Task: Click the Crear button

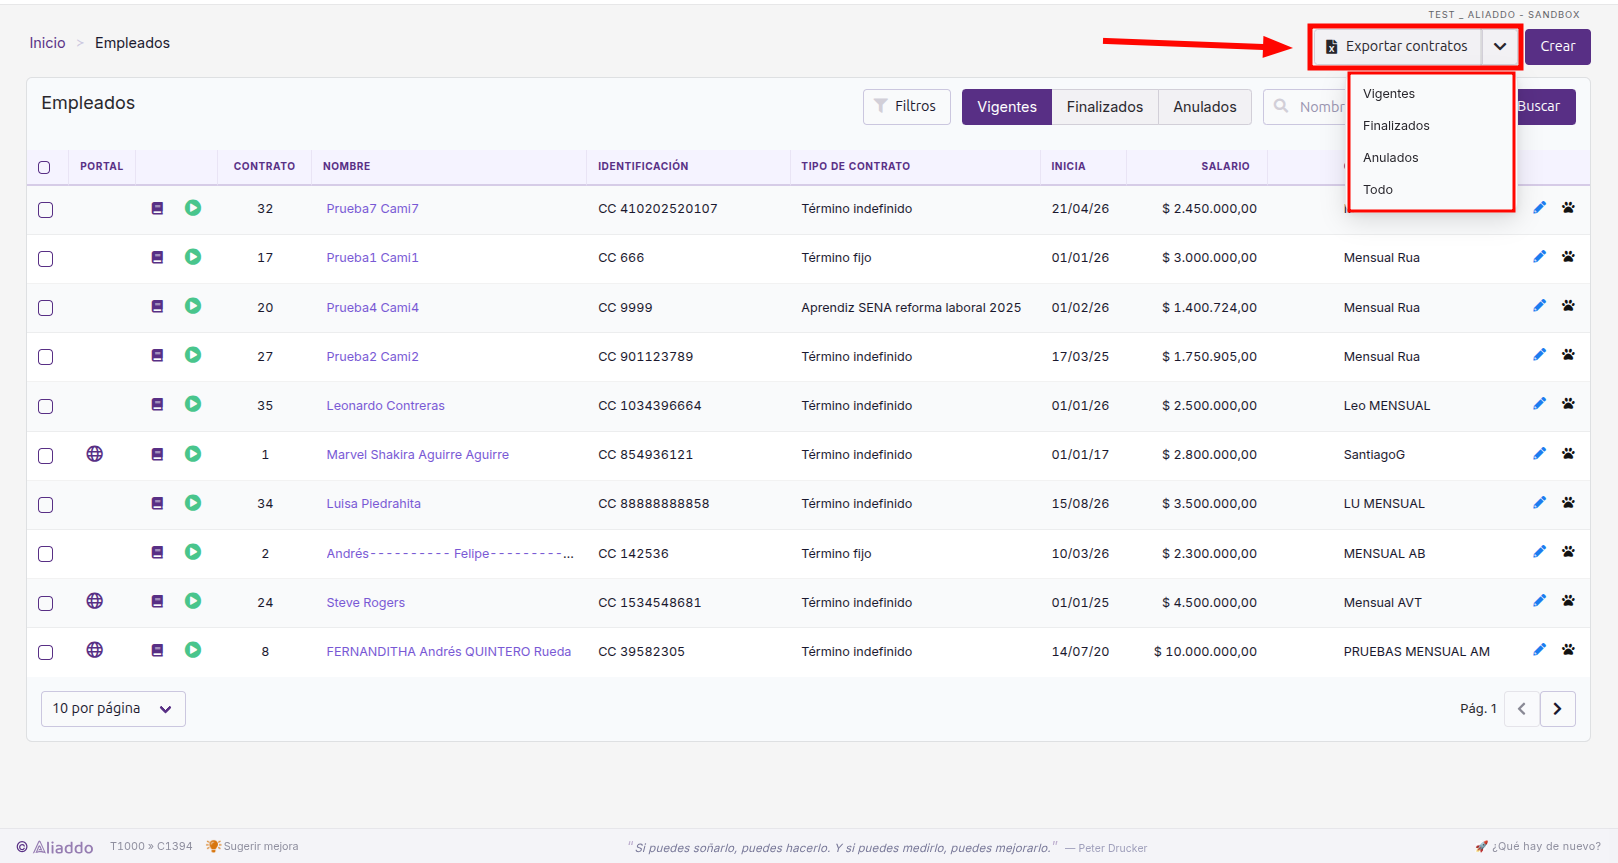Action: pyautogui.click(x=1558, y=47)
